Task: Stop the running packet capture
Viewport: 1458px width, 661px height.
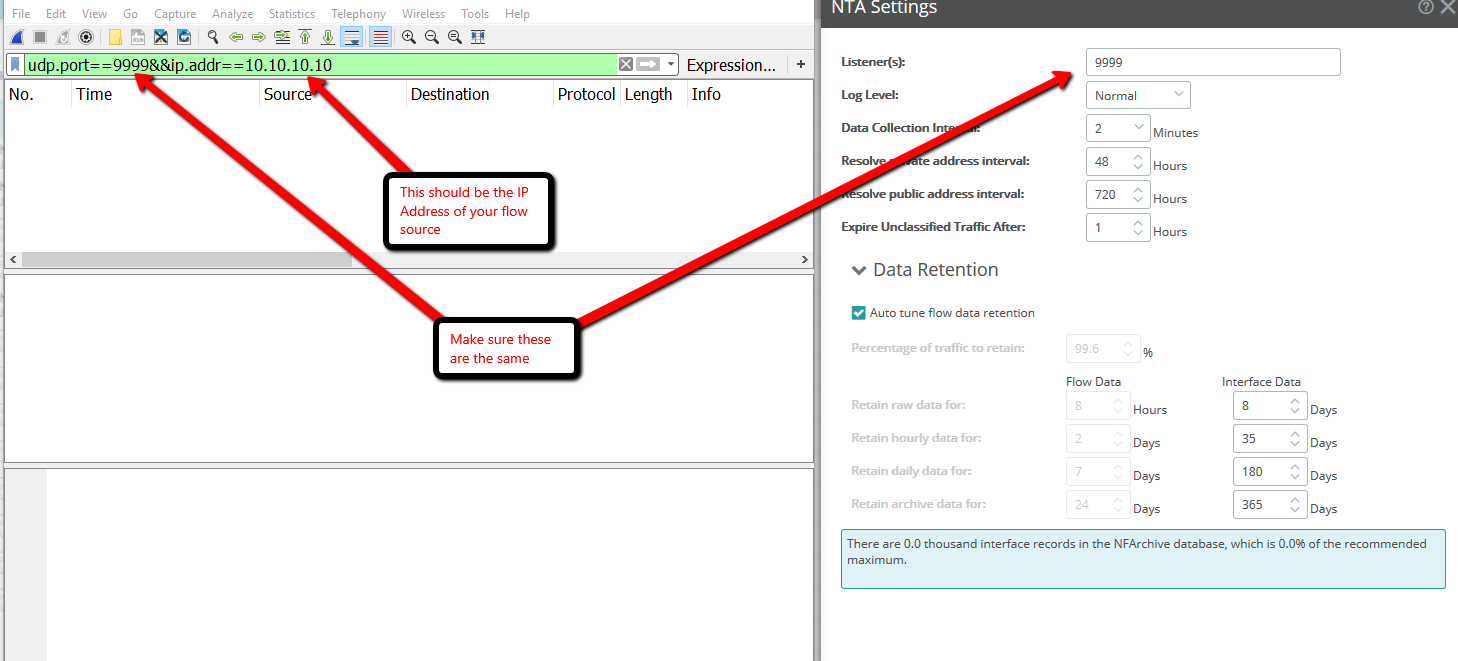Action: coord(40,37)
